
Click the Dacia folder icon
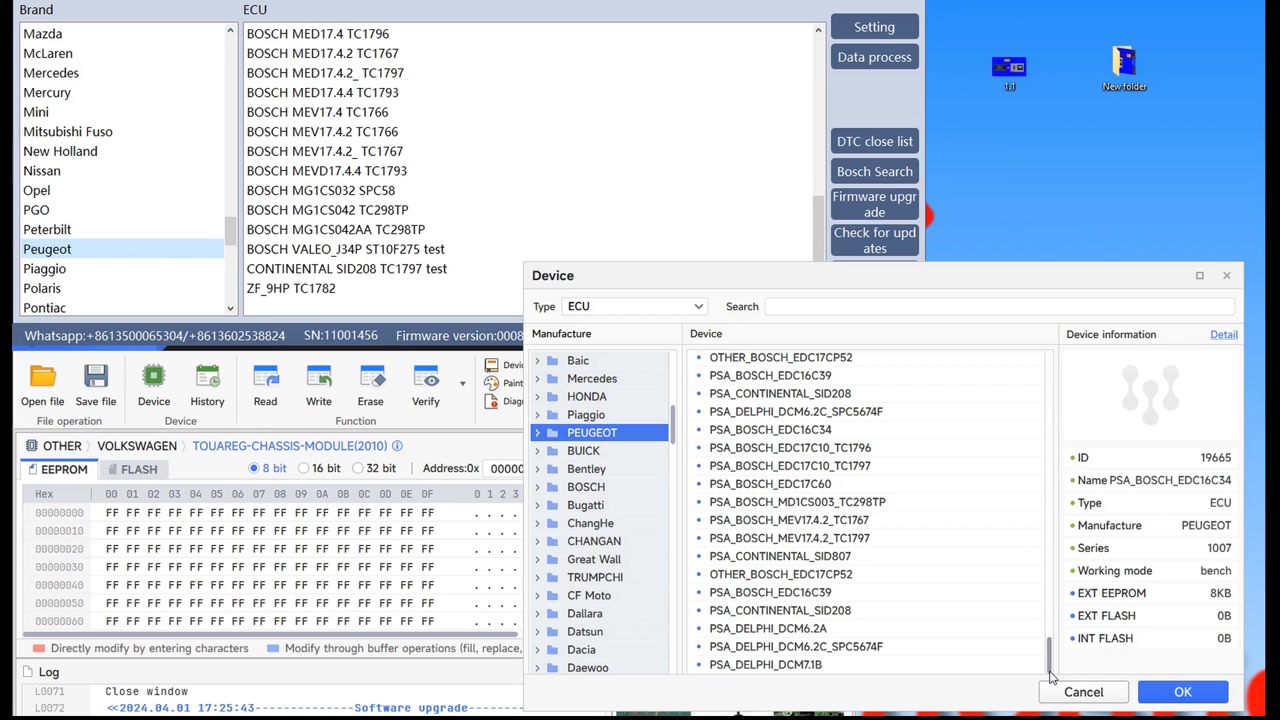(552, 649)
